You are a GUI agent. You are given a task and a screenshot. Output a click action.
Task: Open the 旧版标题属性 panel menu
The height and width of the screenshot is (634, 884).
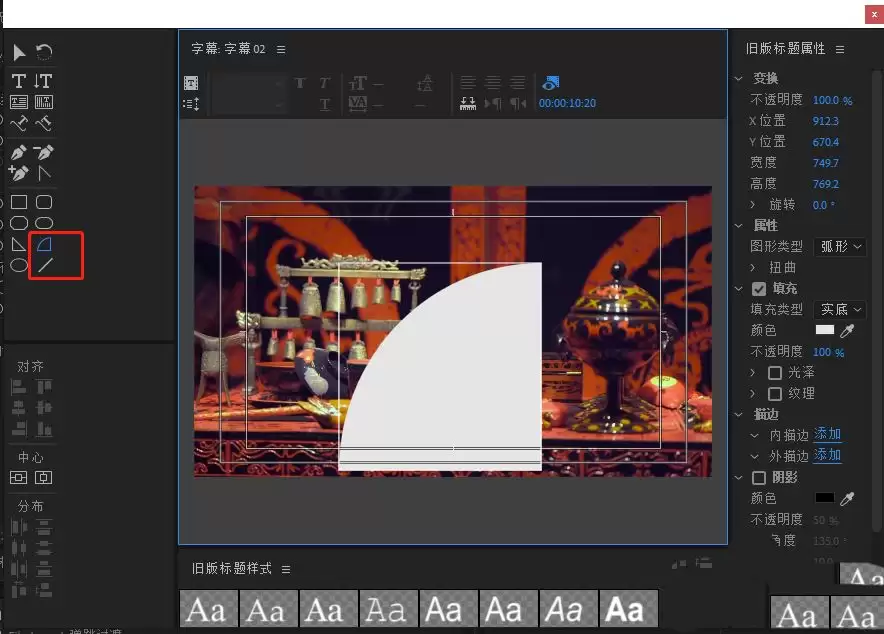tap(840, 50)
